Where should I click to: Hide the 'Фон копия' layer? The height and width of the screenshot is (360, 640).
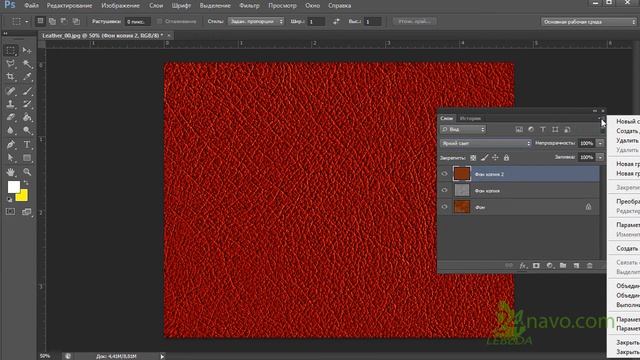click(x=444, y=190)
